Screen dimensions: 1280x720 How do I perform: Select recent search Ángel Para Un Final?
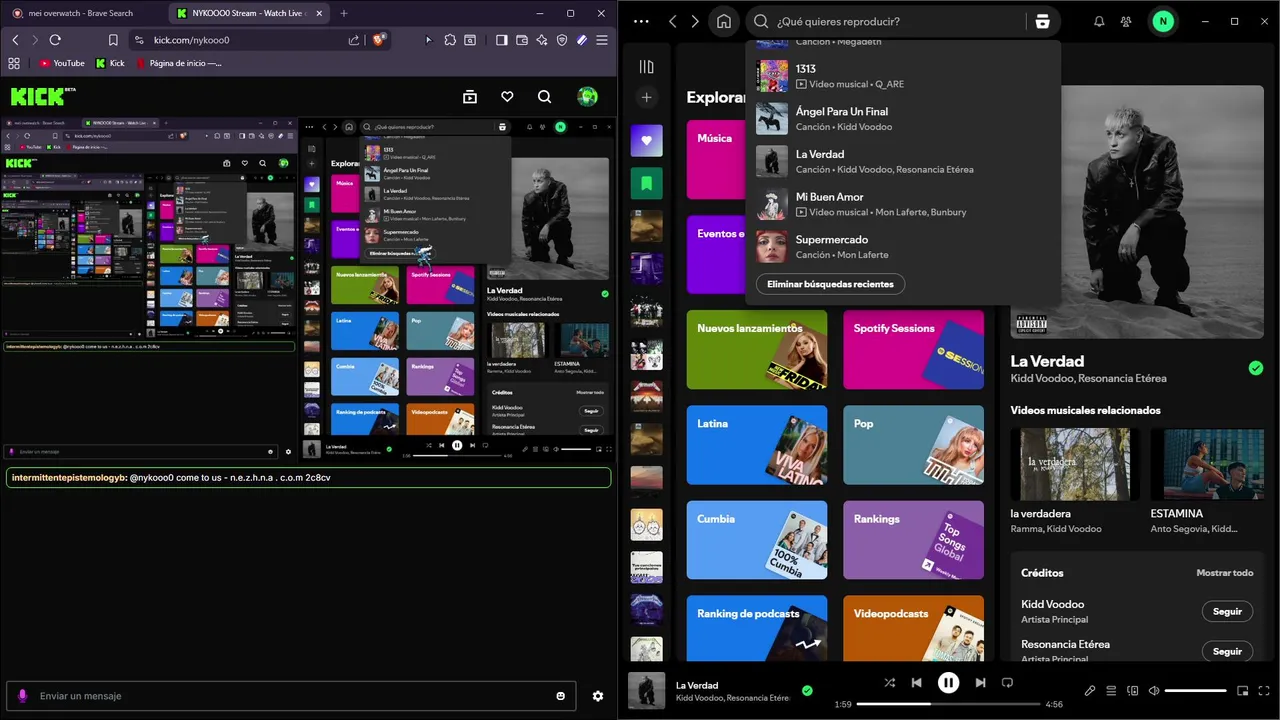point(902,119)
